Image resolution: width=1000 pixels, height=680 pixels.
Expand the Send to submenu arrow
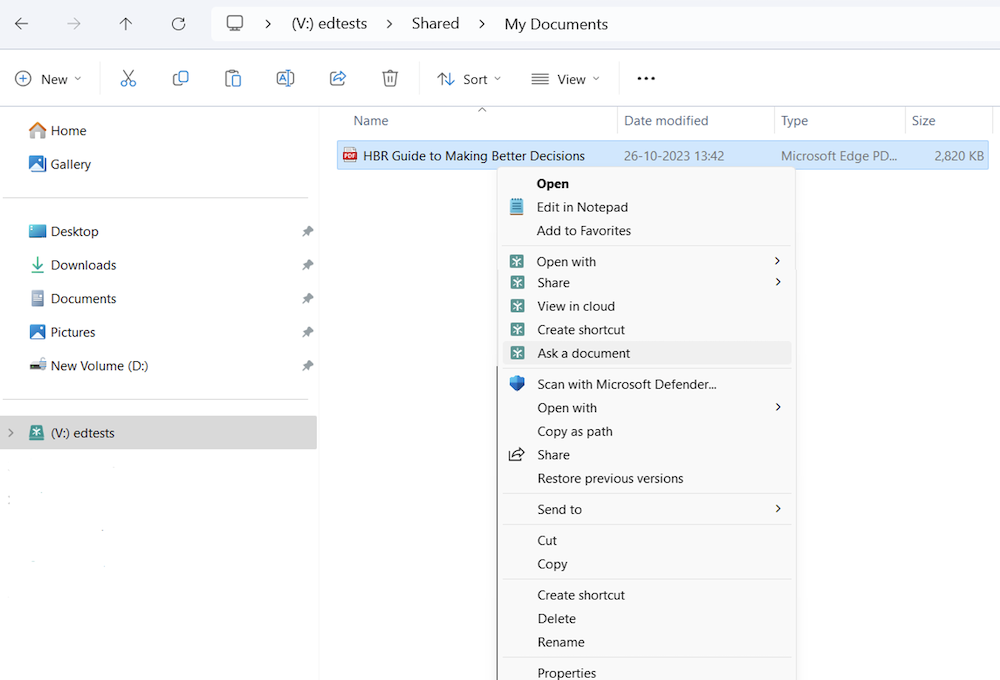tap(777, 508)
